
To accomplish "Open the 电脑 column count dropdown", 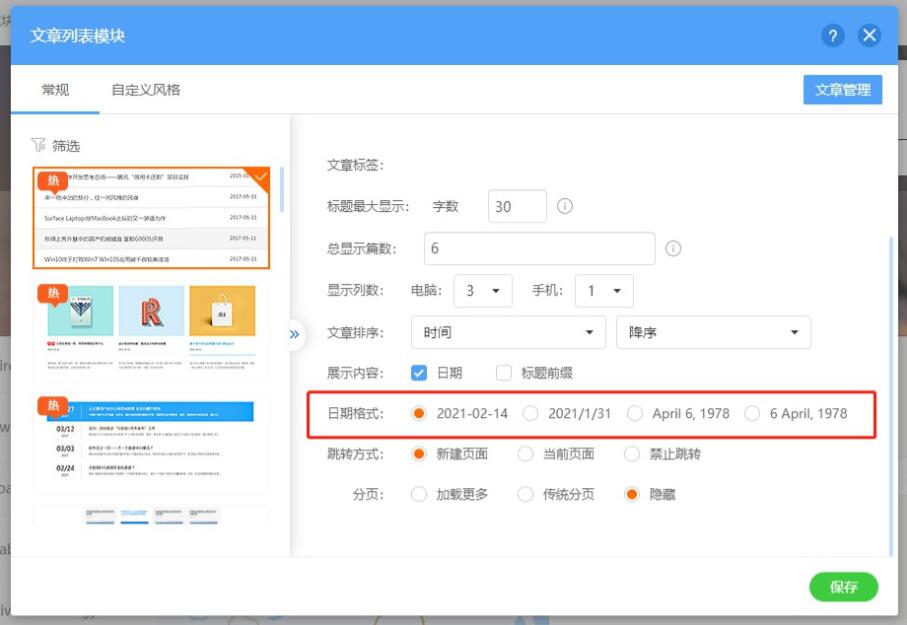I will pos(482,291).
